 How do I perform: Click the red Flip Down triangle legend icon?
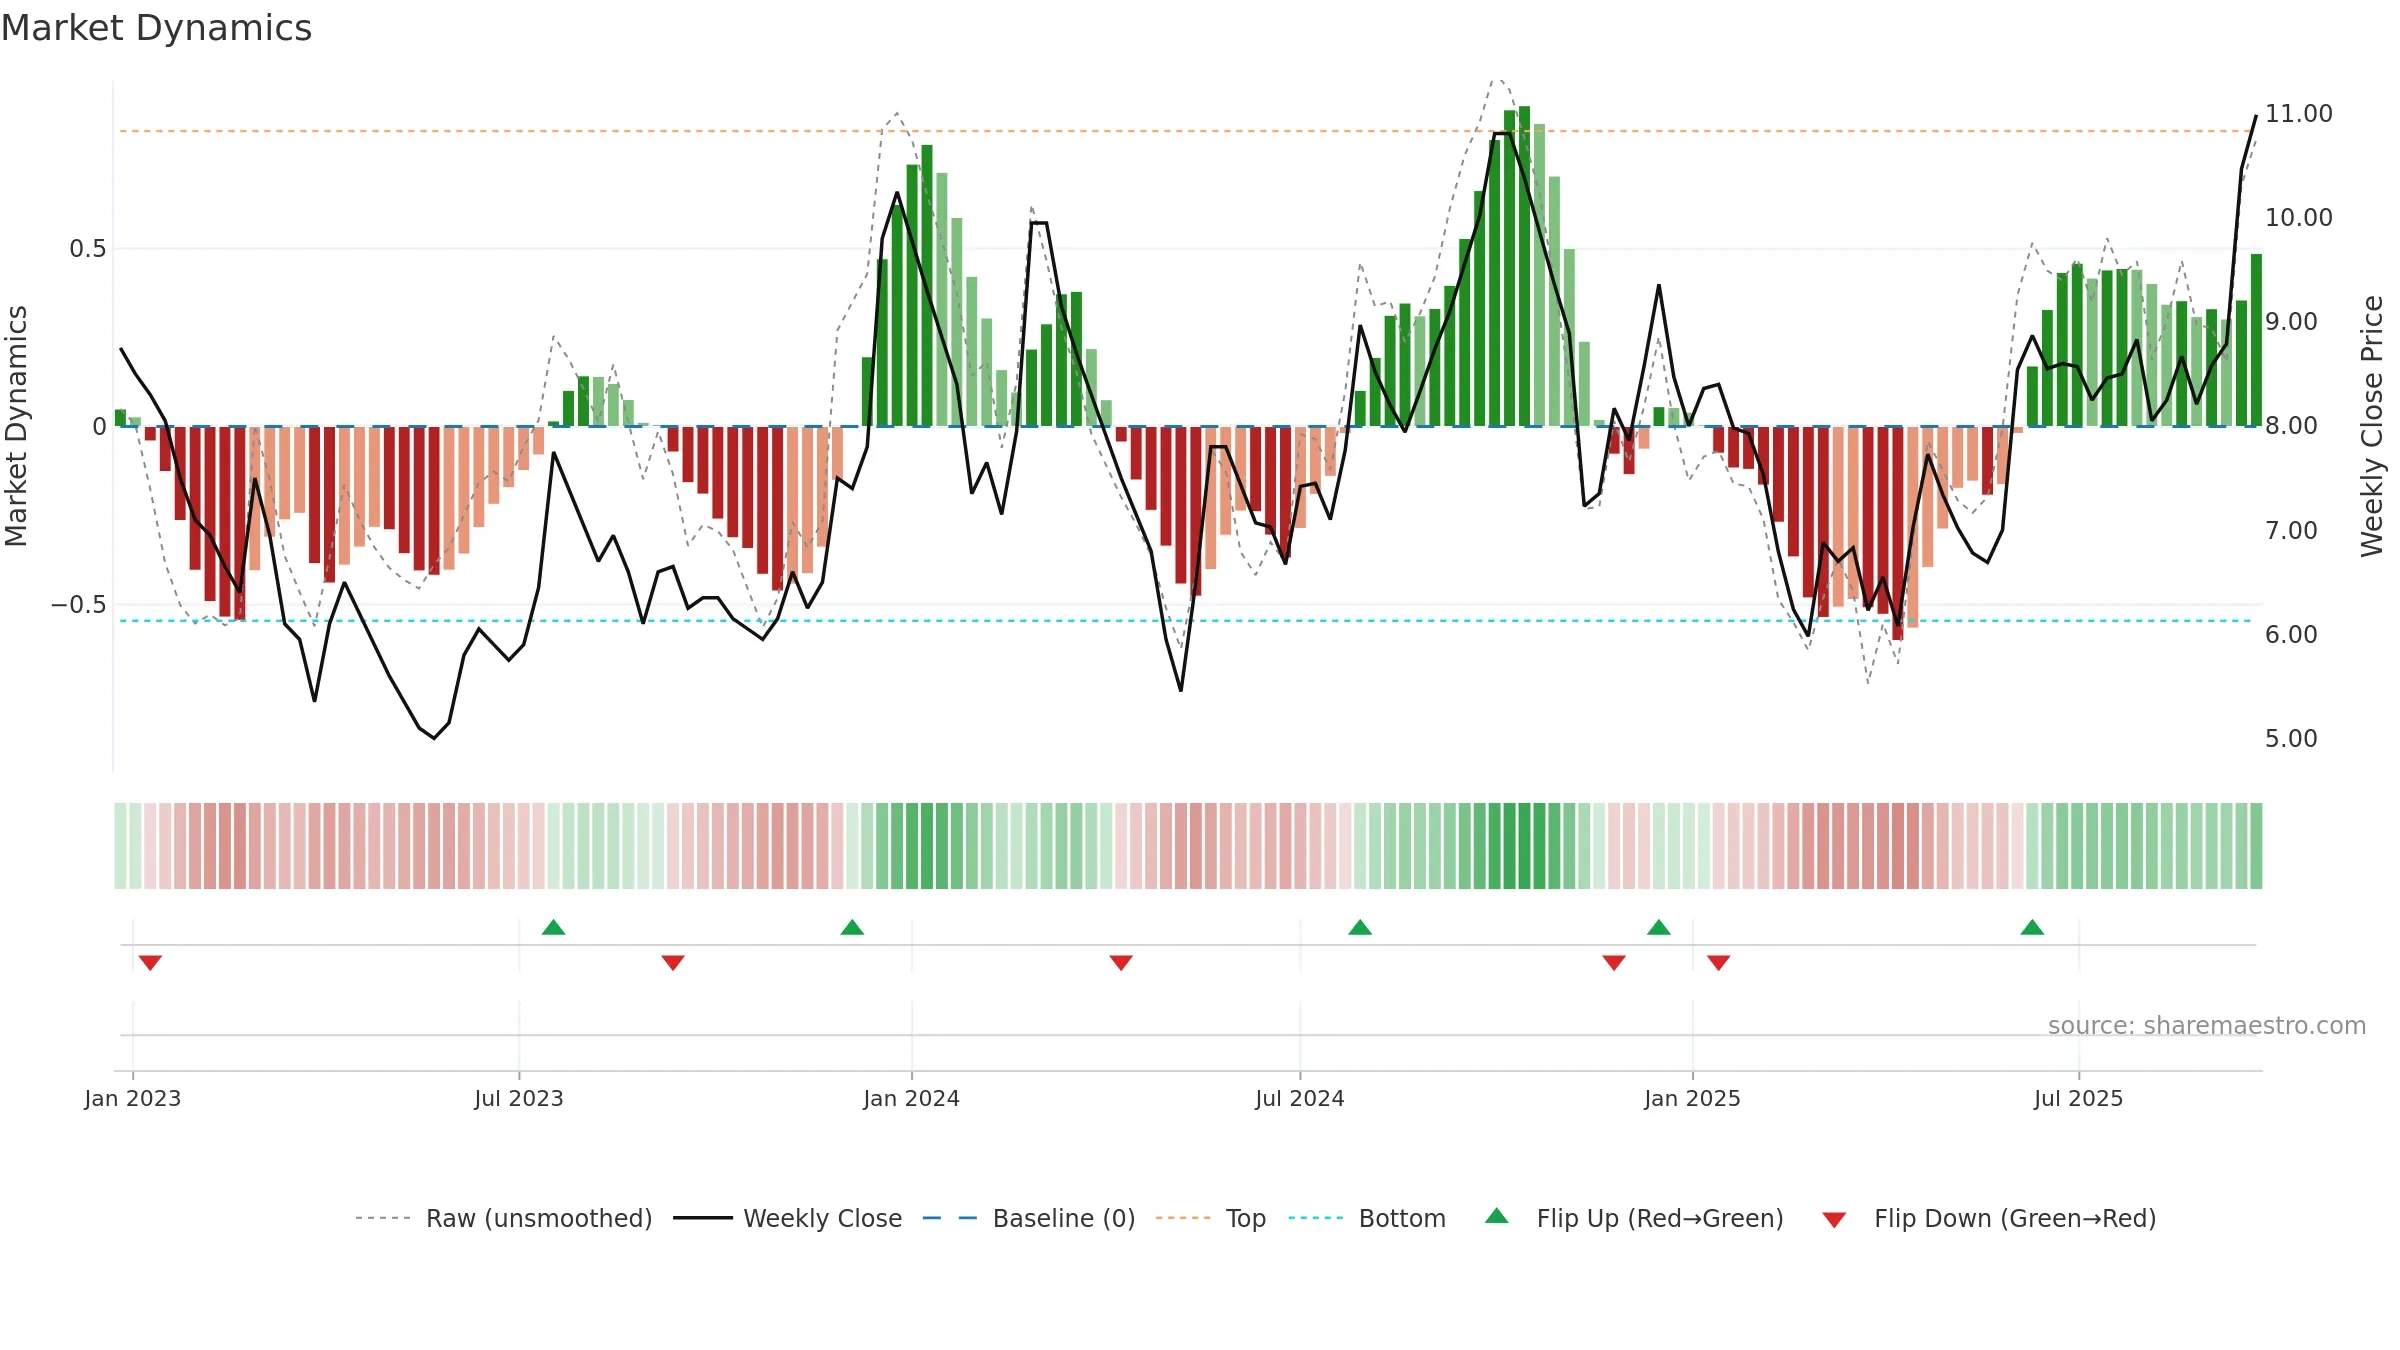coord(1834,1220)
